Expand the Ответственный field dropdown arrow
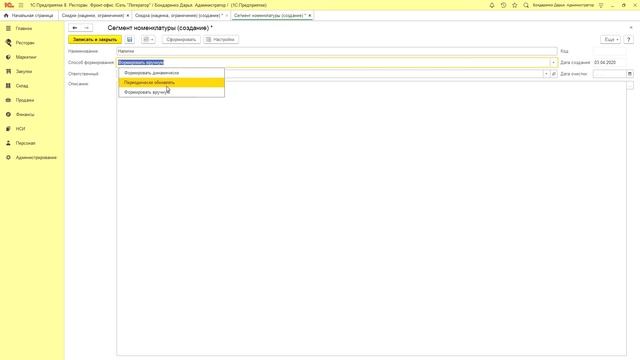The height and width of the screenshot is (360, 640). (x=546, y=74)
